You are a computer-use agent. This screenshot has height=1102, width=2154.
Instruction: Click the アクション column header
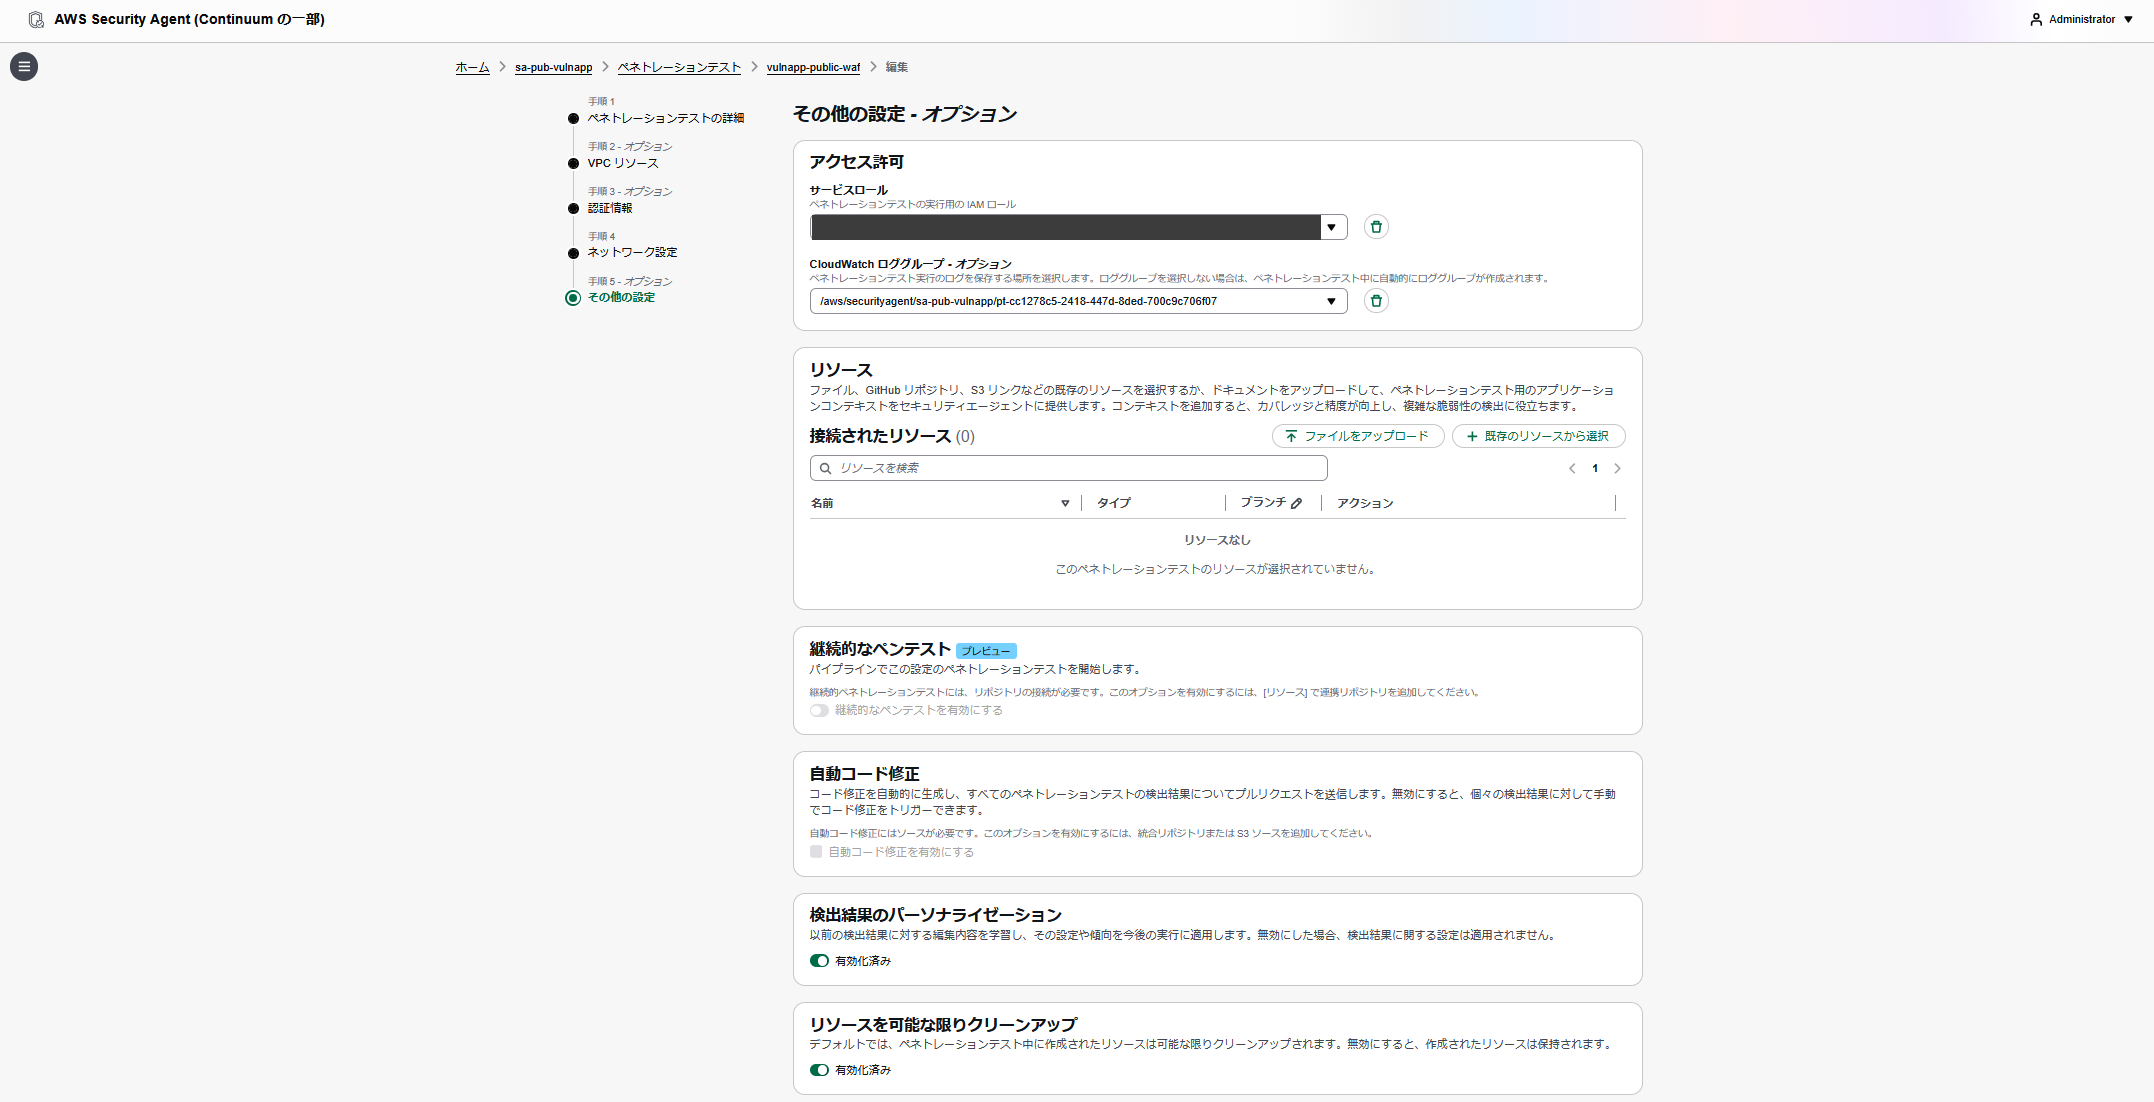1365,503
